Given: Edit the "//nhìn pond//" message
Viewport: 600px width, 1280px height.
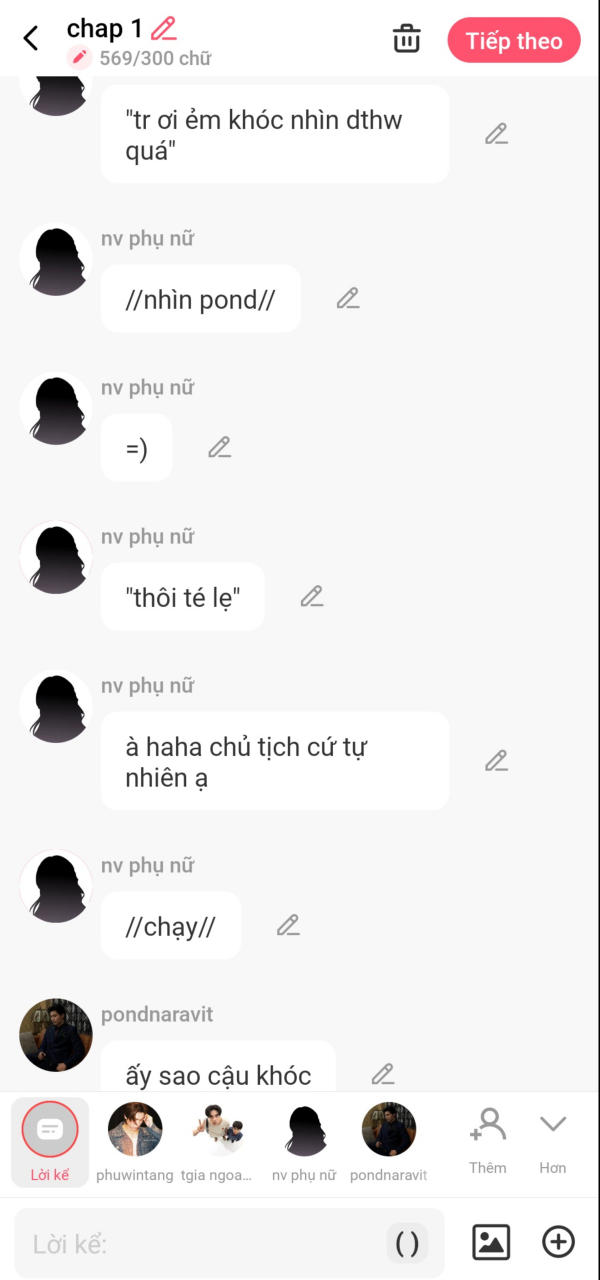Looking at the screenshot, I should click(348, 298).
